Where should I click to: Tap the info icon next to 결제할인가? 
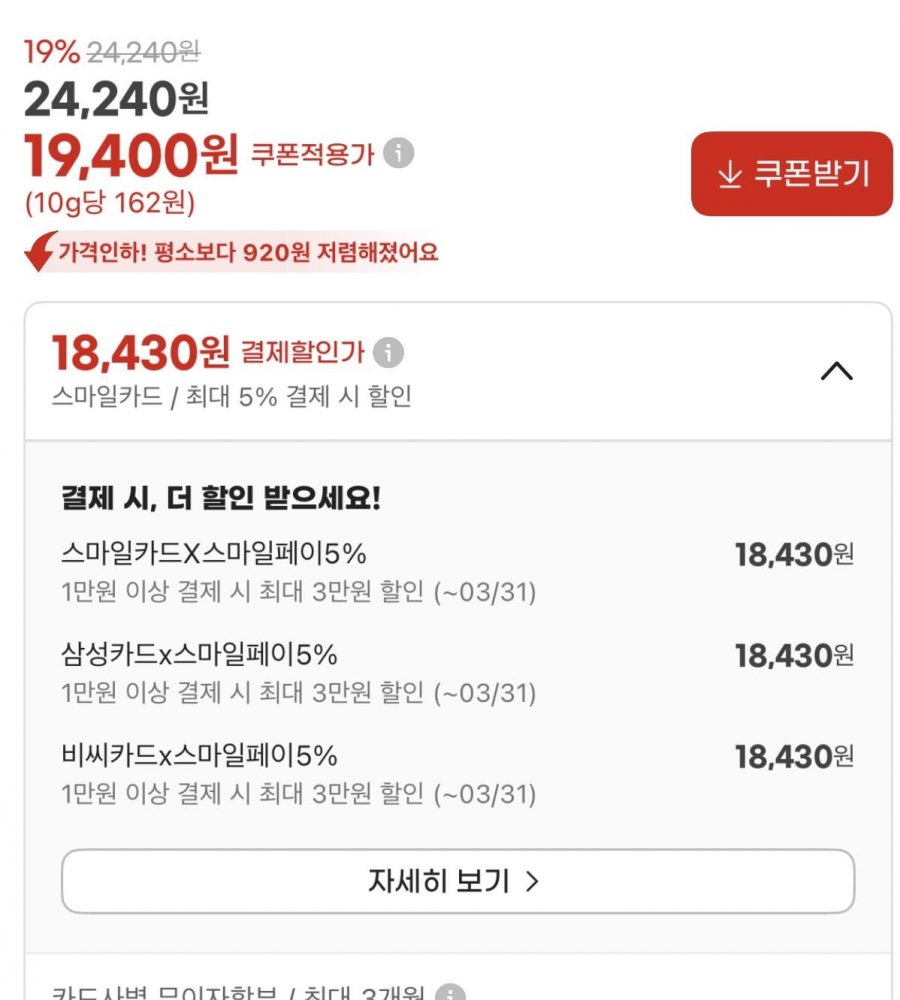point(388,352)
